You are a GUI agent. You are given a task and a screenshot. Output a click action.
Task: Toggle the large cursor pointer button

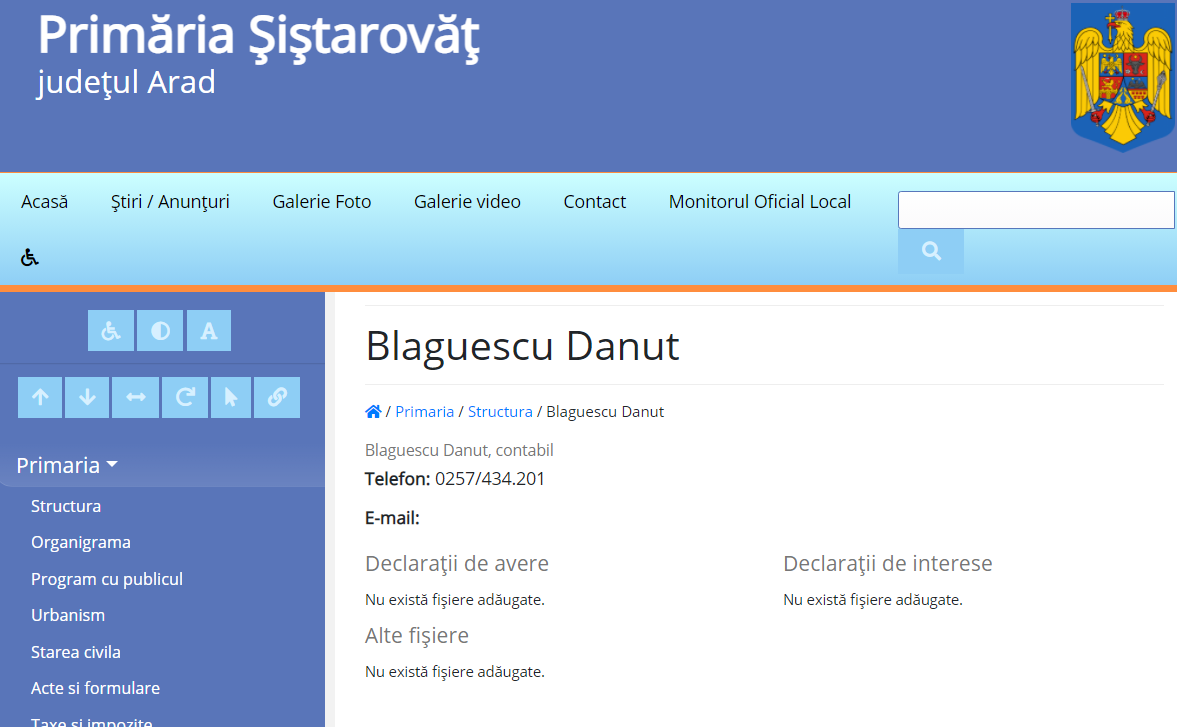[x=231, y=397]
